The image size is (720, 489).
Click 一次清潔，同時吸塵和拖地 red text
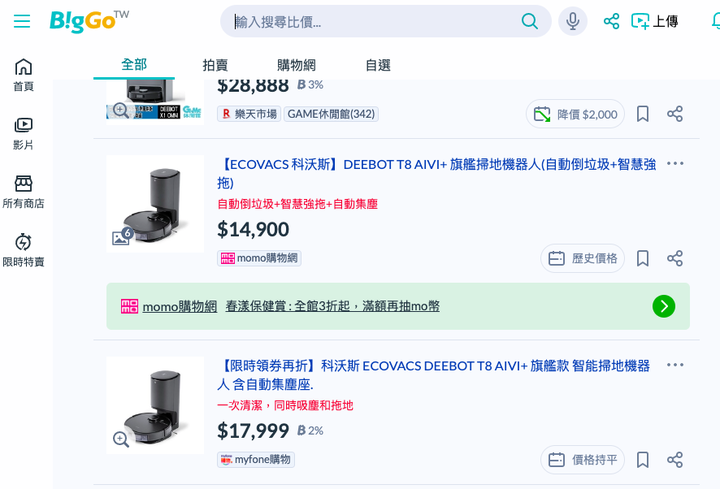[x=285, y=405]
